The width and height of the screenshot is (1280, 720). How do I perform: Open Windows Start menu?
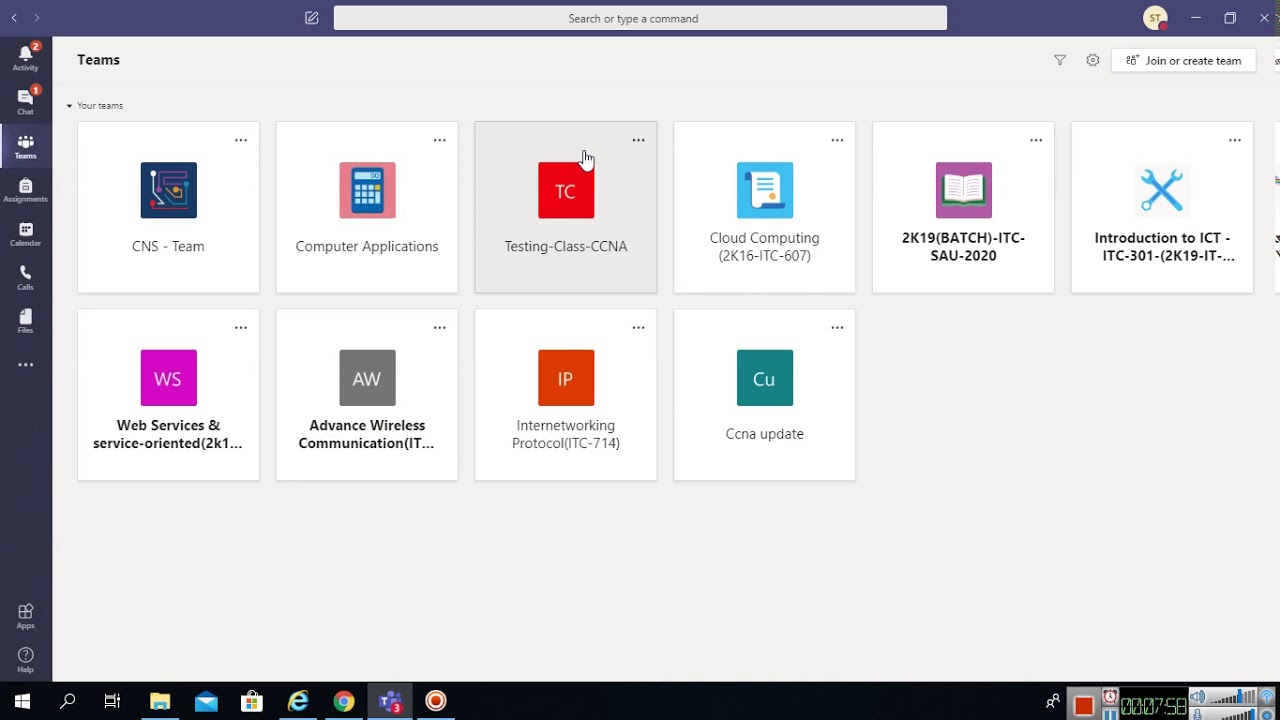(22, 701)
